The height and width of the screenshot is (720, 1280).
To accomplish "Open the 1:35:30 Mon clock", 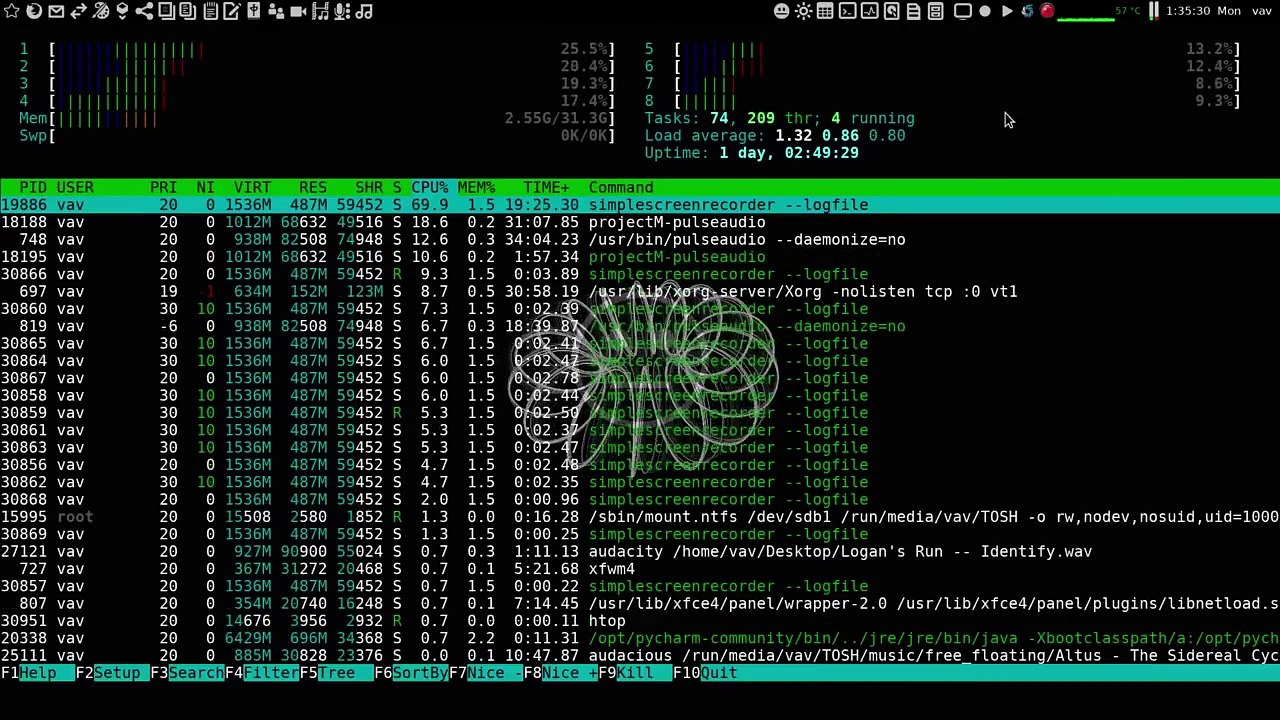I will coord(1202,11).
